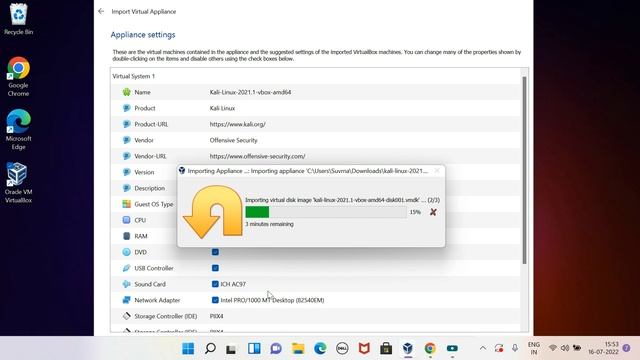Screen dimensions: 640x360
Task: Open Oracle VM VirtualBox desktop shortcut
Action: click(18, 182)
